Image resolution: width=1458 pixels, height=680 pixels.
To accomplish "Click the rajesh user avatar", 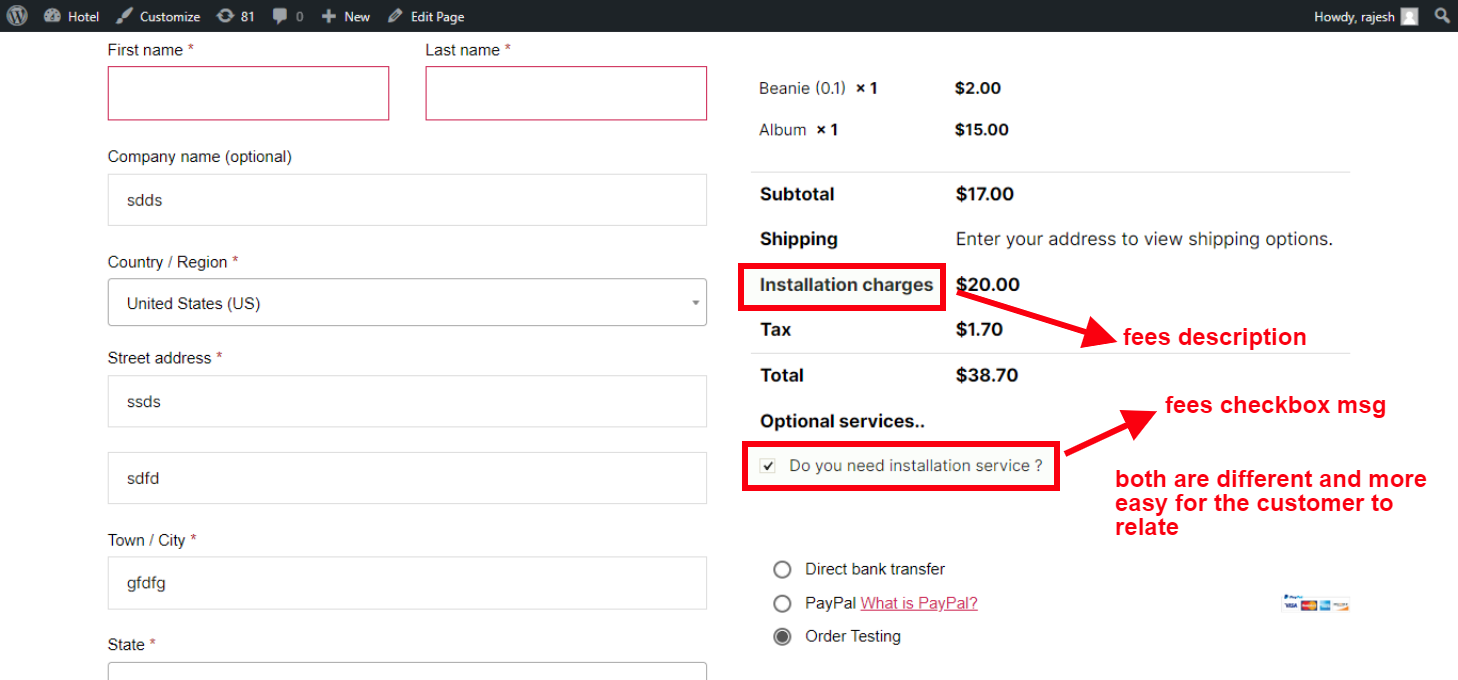I will click(1409, 16).
